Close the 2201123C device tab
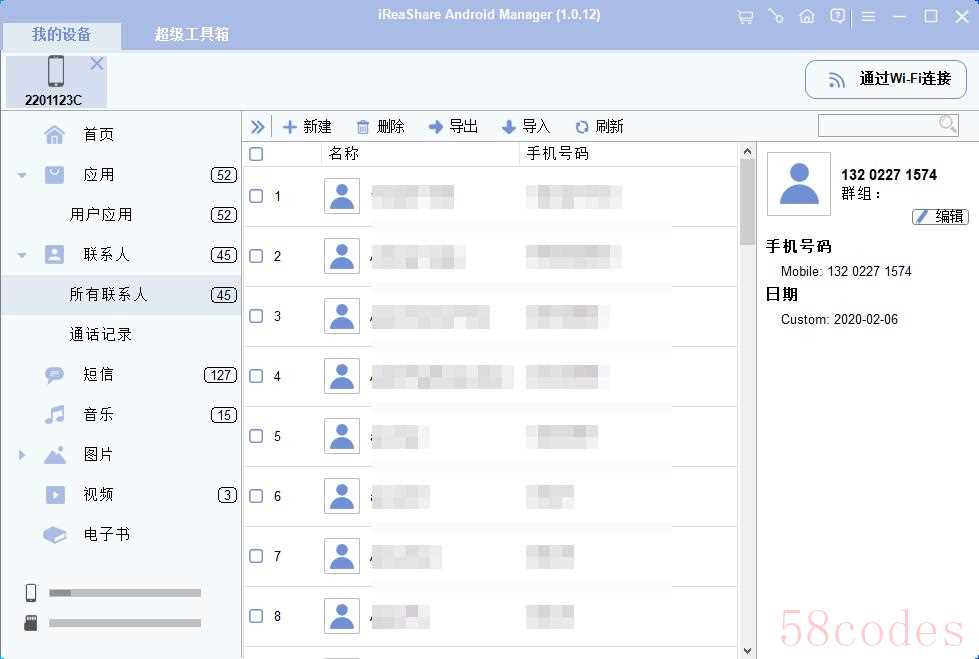Image resolution: width=979 pixels, height=659 pixels. coord(97,63)
